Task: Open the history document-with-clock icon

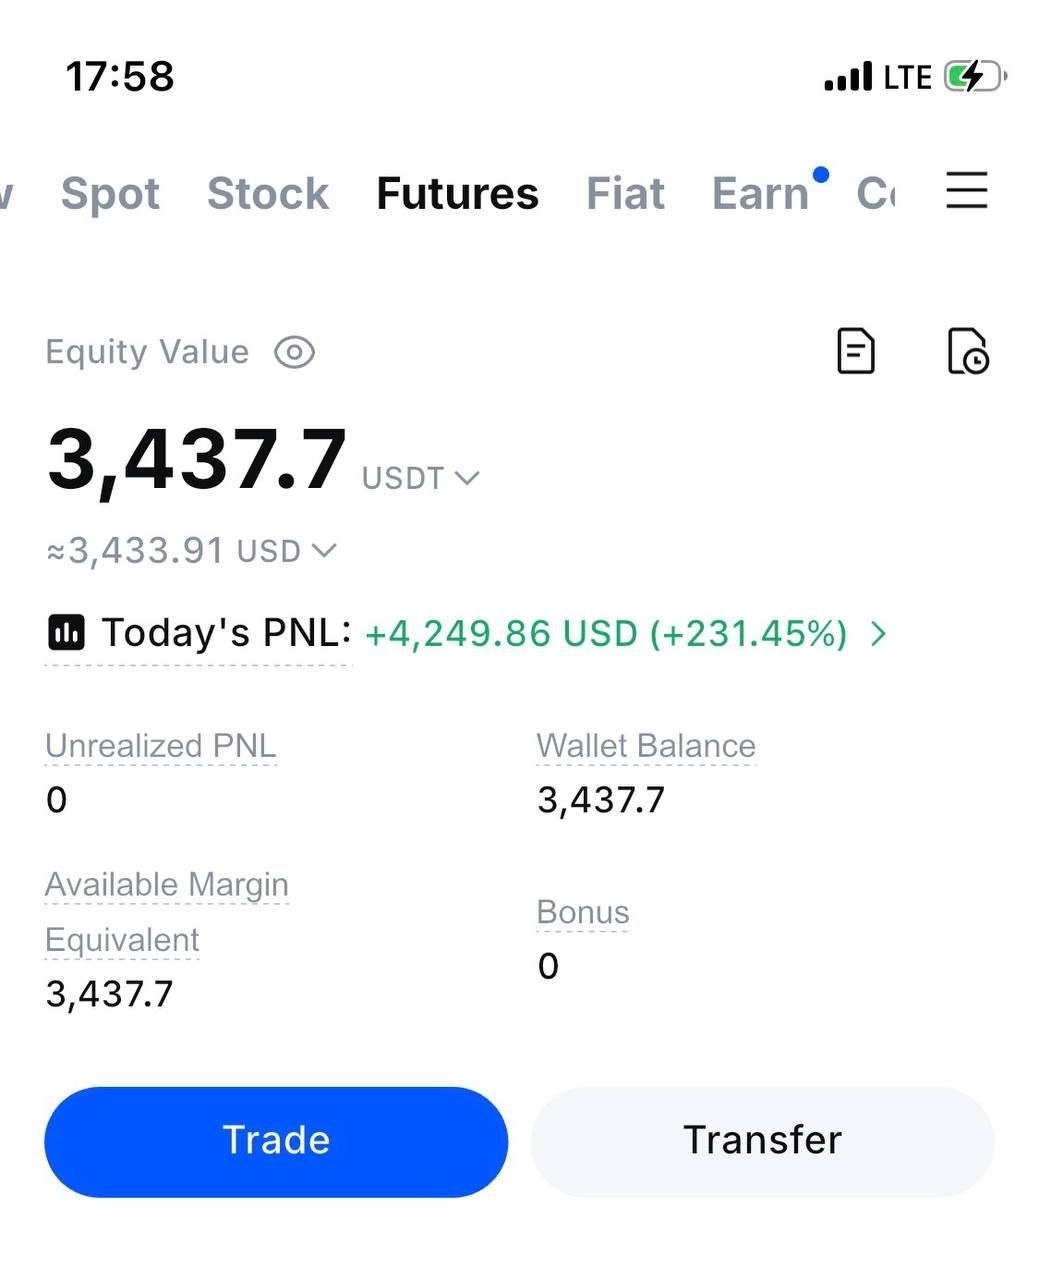Action: click(967, 351)
